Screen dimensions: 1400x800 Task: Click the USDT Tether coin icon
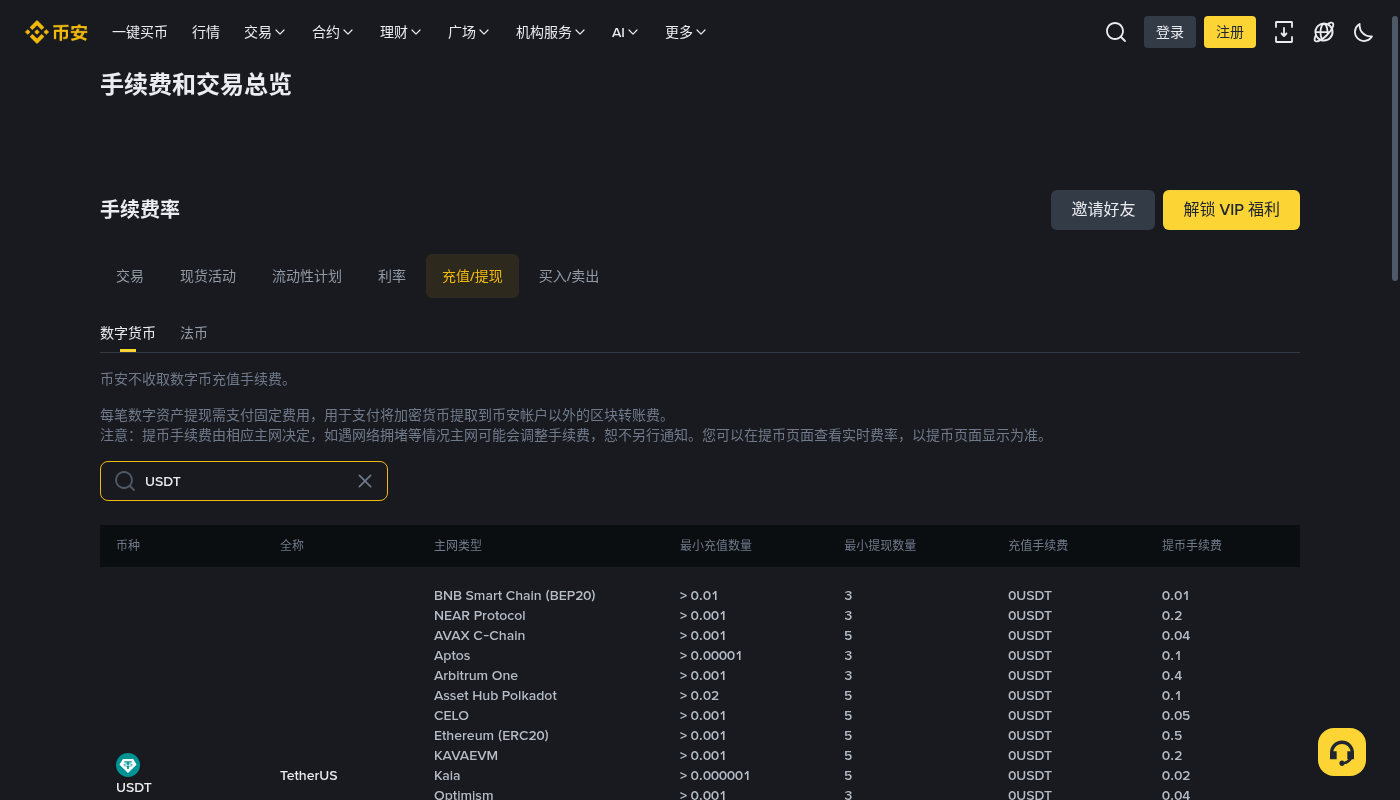[x=128, y=765]
